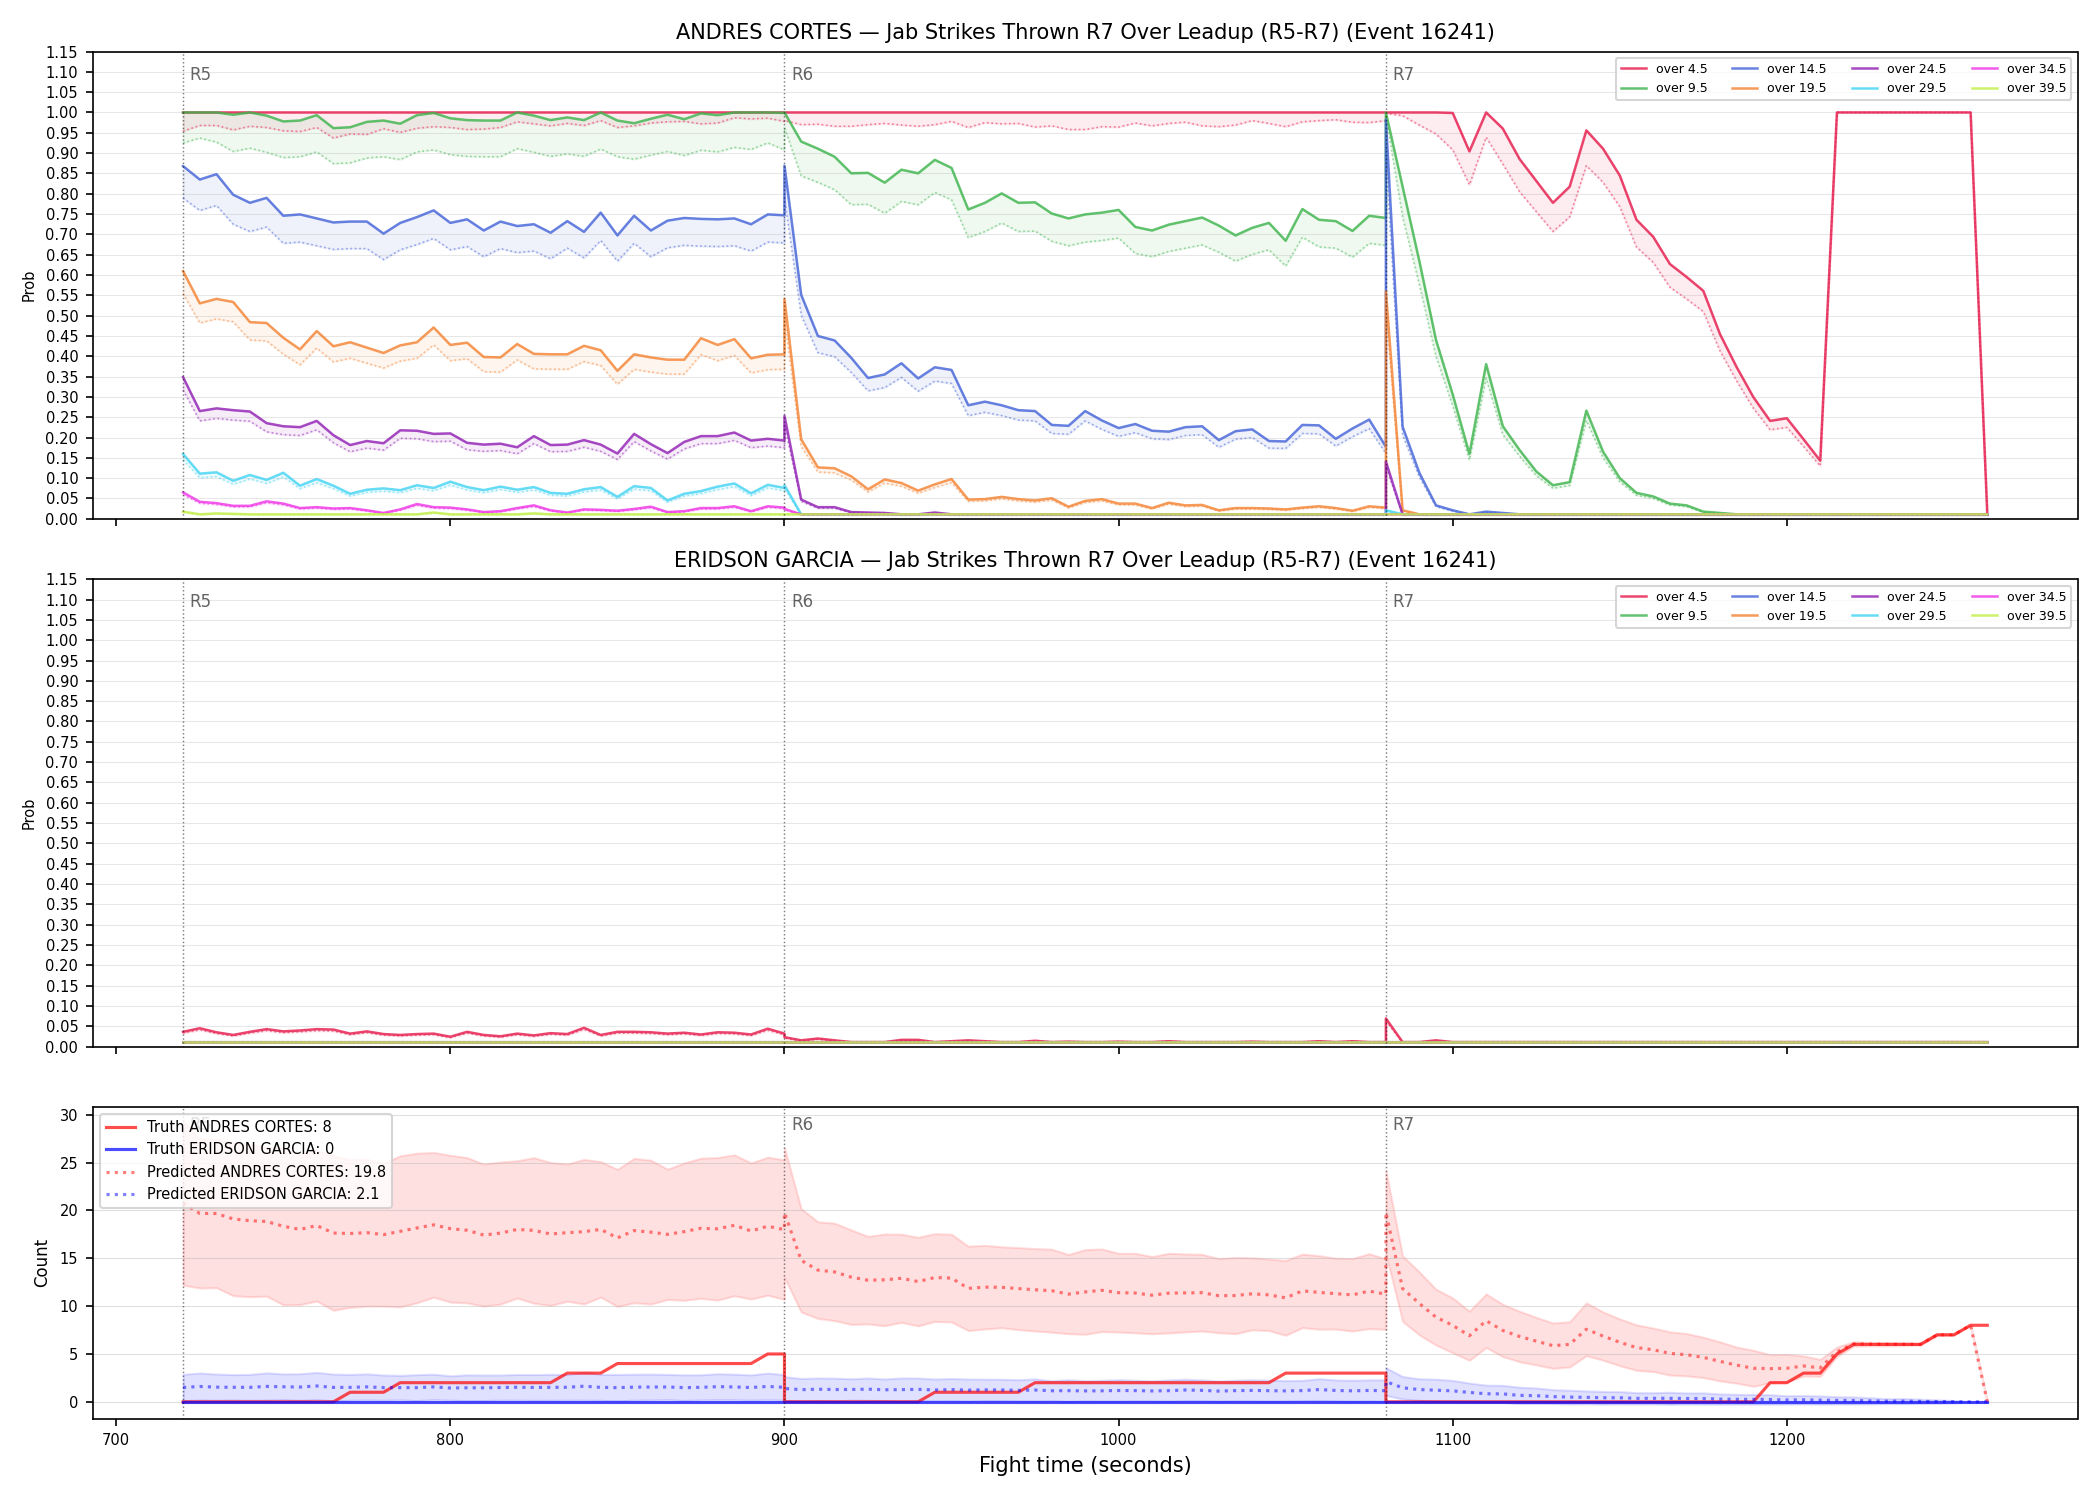Viewport: 2100px width, 1500px height.
Task: Pick 'over 9.5' in ERIDSON GARCIA legend
Action: pos(1664,616)
